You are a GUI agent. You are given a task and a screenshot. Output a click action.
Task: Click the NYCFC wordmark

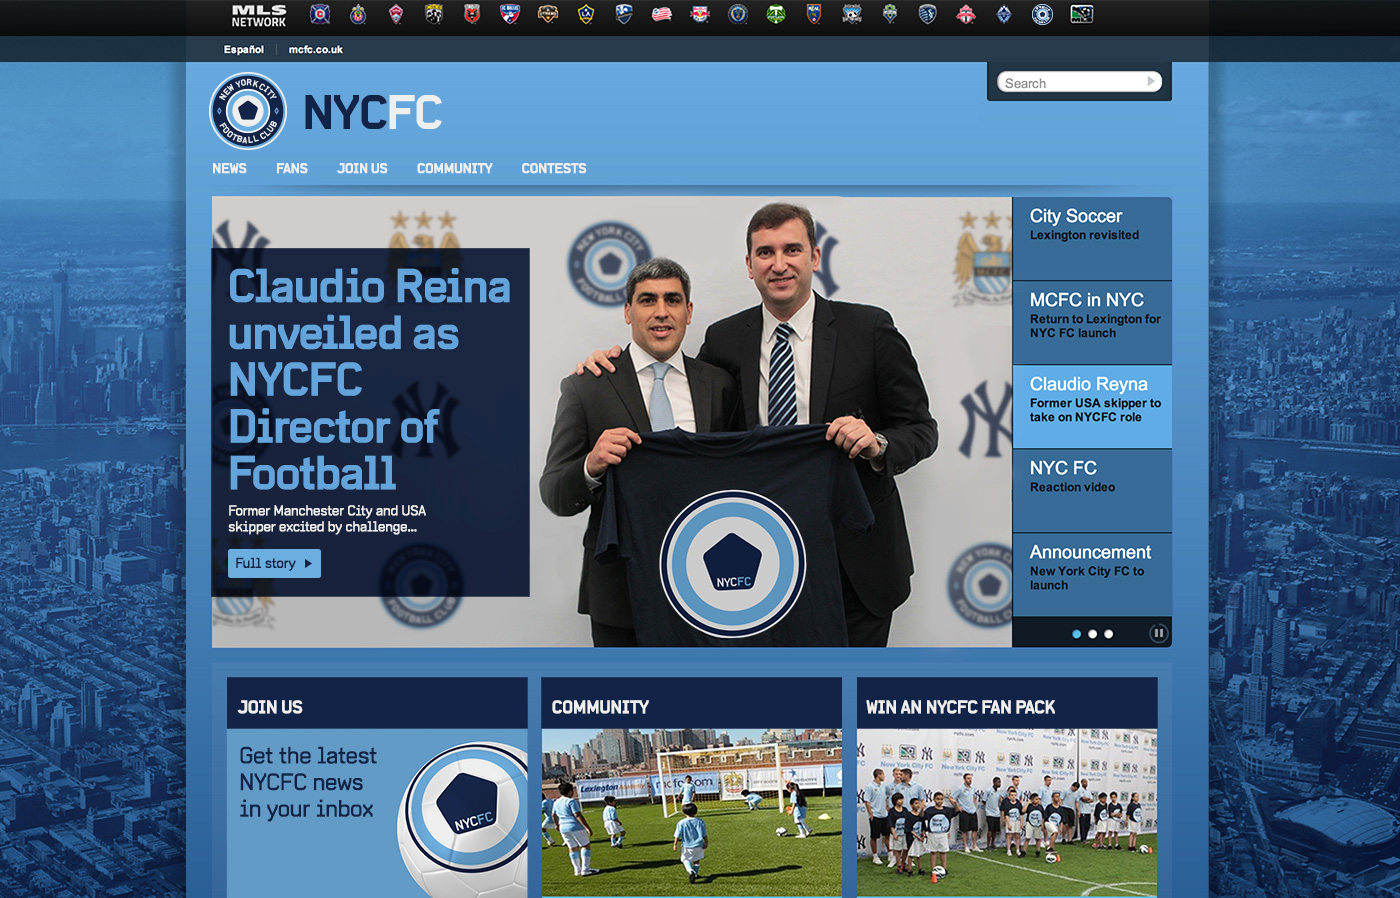[372, 112]
